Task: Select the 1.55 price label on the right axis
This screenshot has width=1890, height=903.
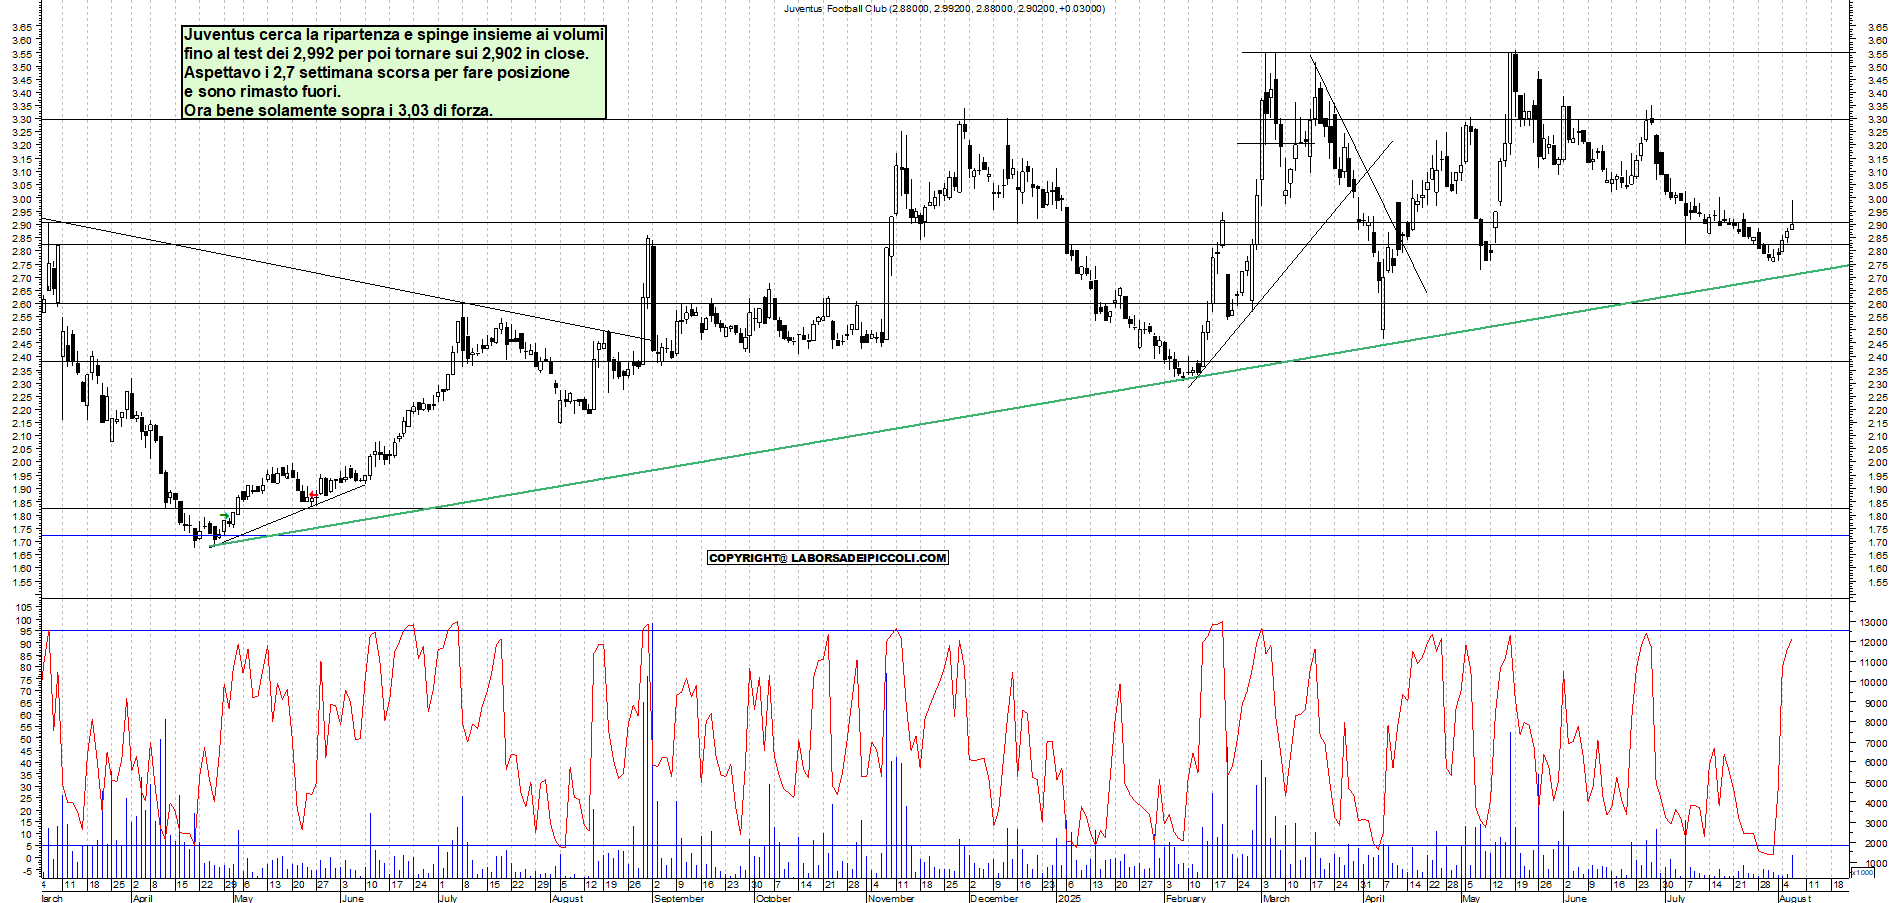Action: coord(1876,582)
